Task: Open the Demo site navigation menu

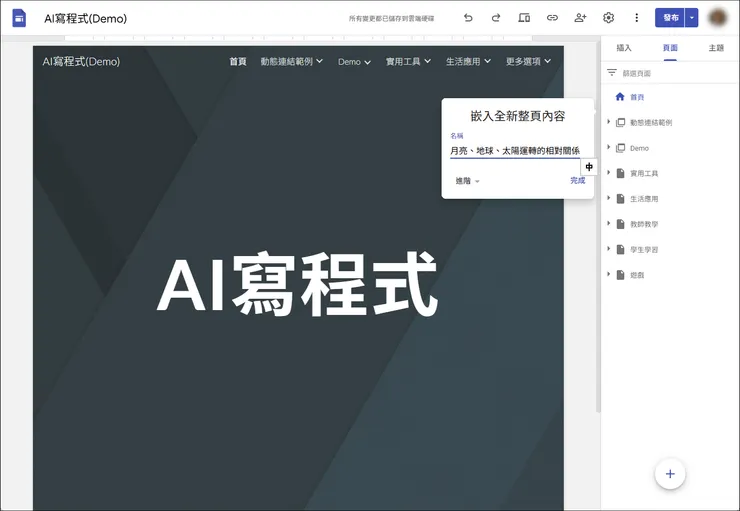Action: coord(354,62)
